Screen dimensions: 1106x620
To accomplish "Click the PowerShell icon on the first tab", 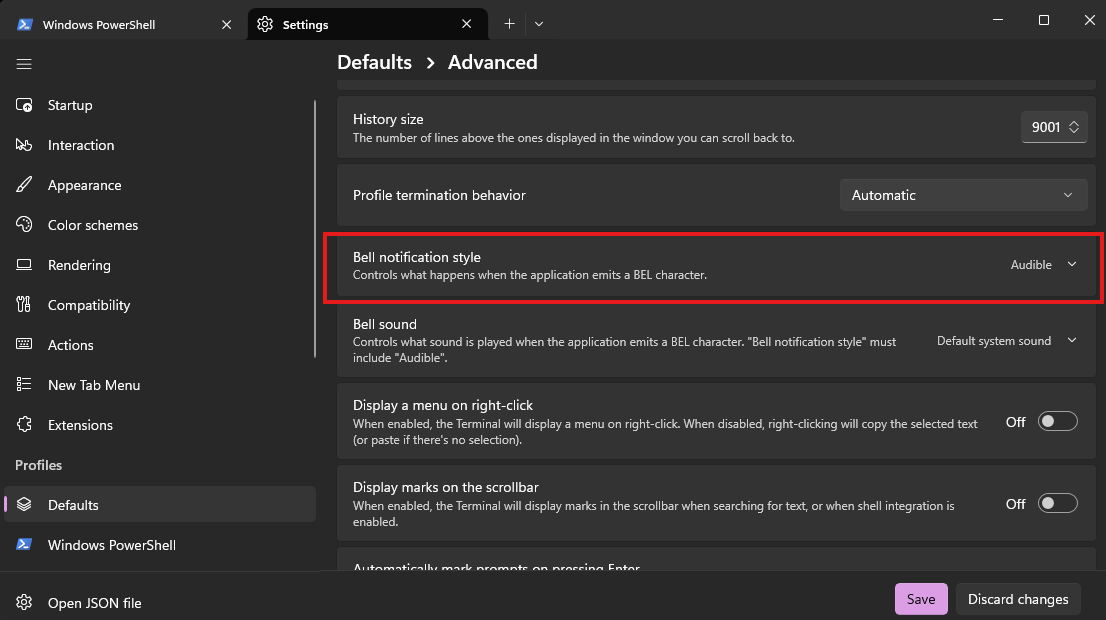I will 25,25.
